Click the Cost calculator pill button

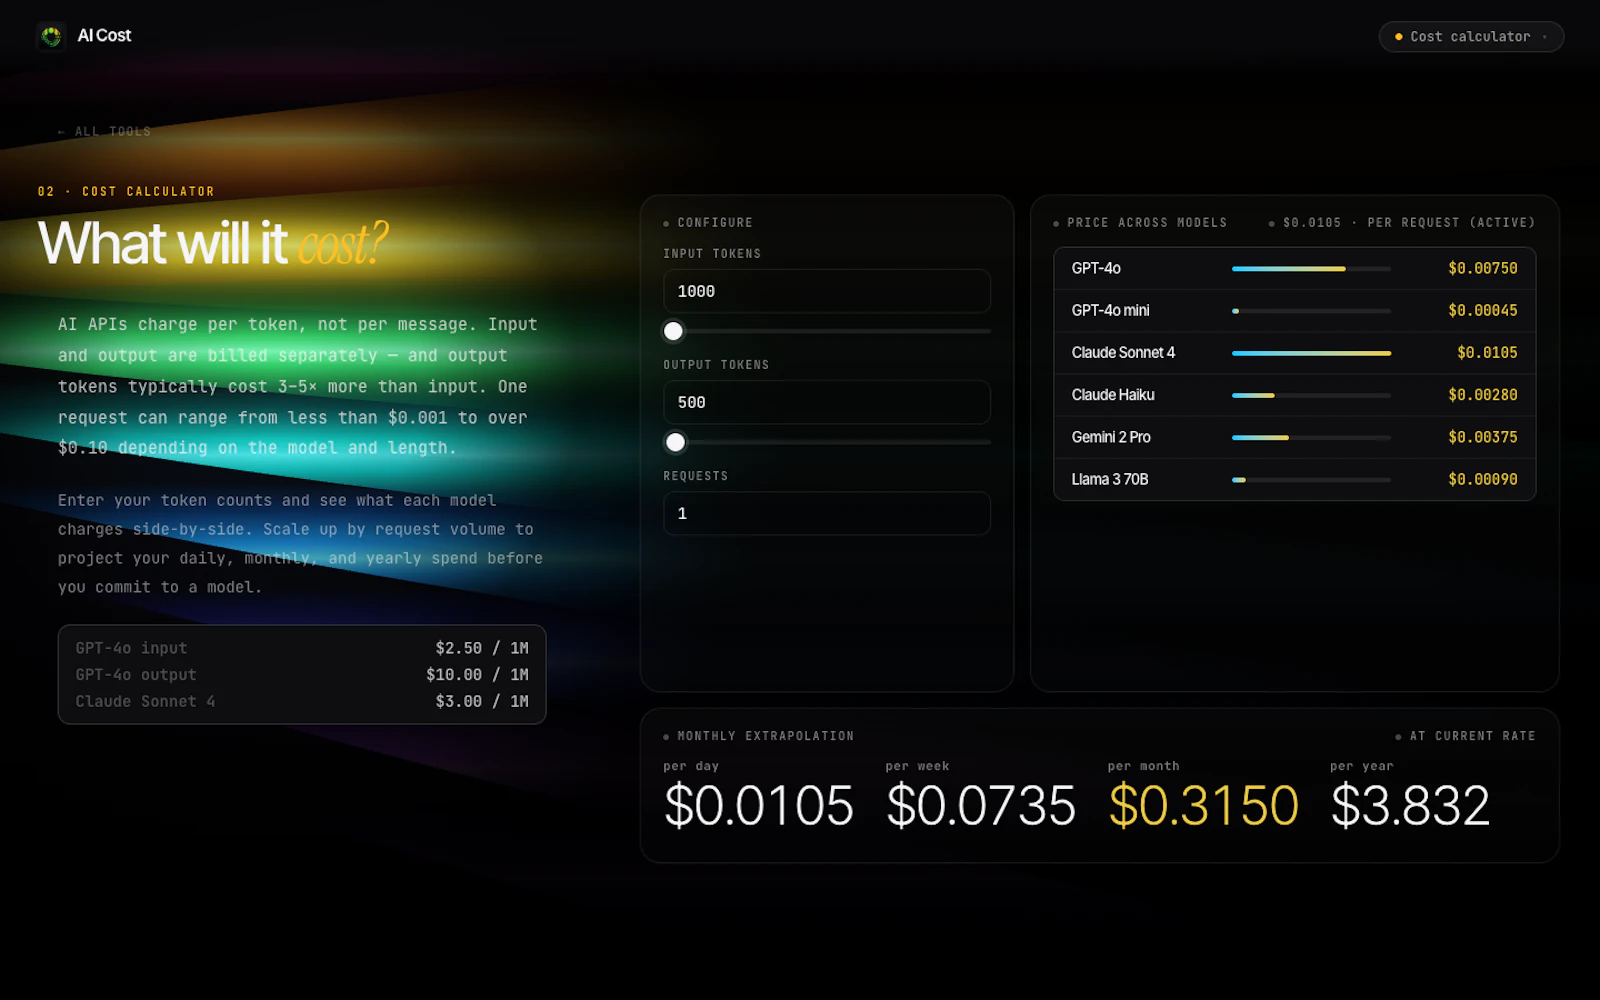point(1471,36)
